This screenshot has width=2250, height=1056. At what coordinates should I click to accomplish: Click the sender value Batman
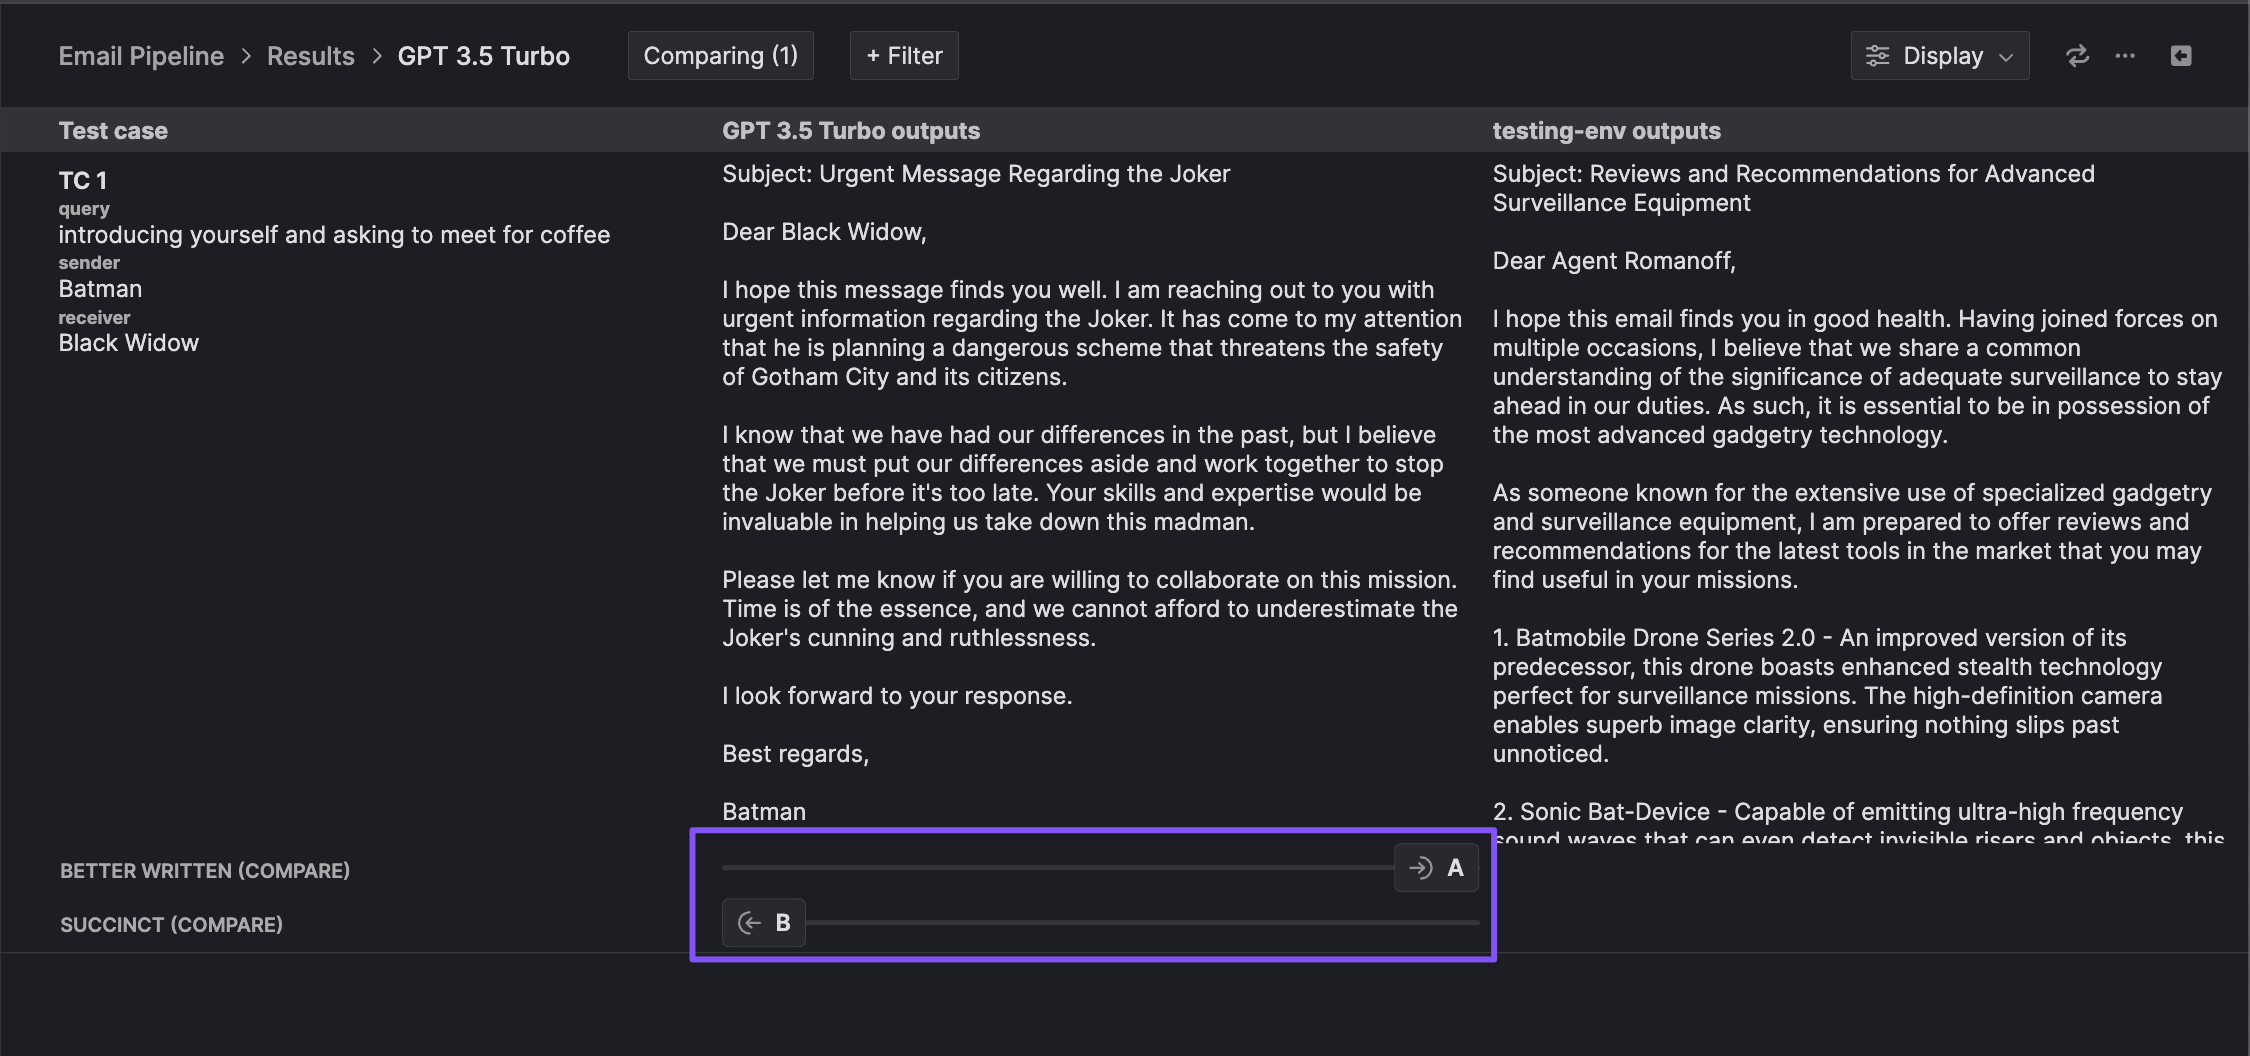pos(100,289)
